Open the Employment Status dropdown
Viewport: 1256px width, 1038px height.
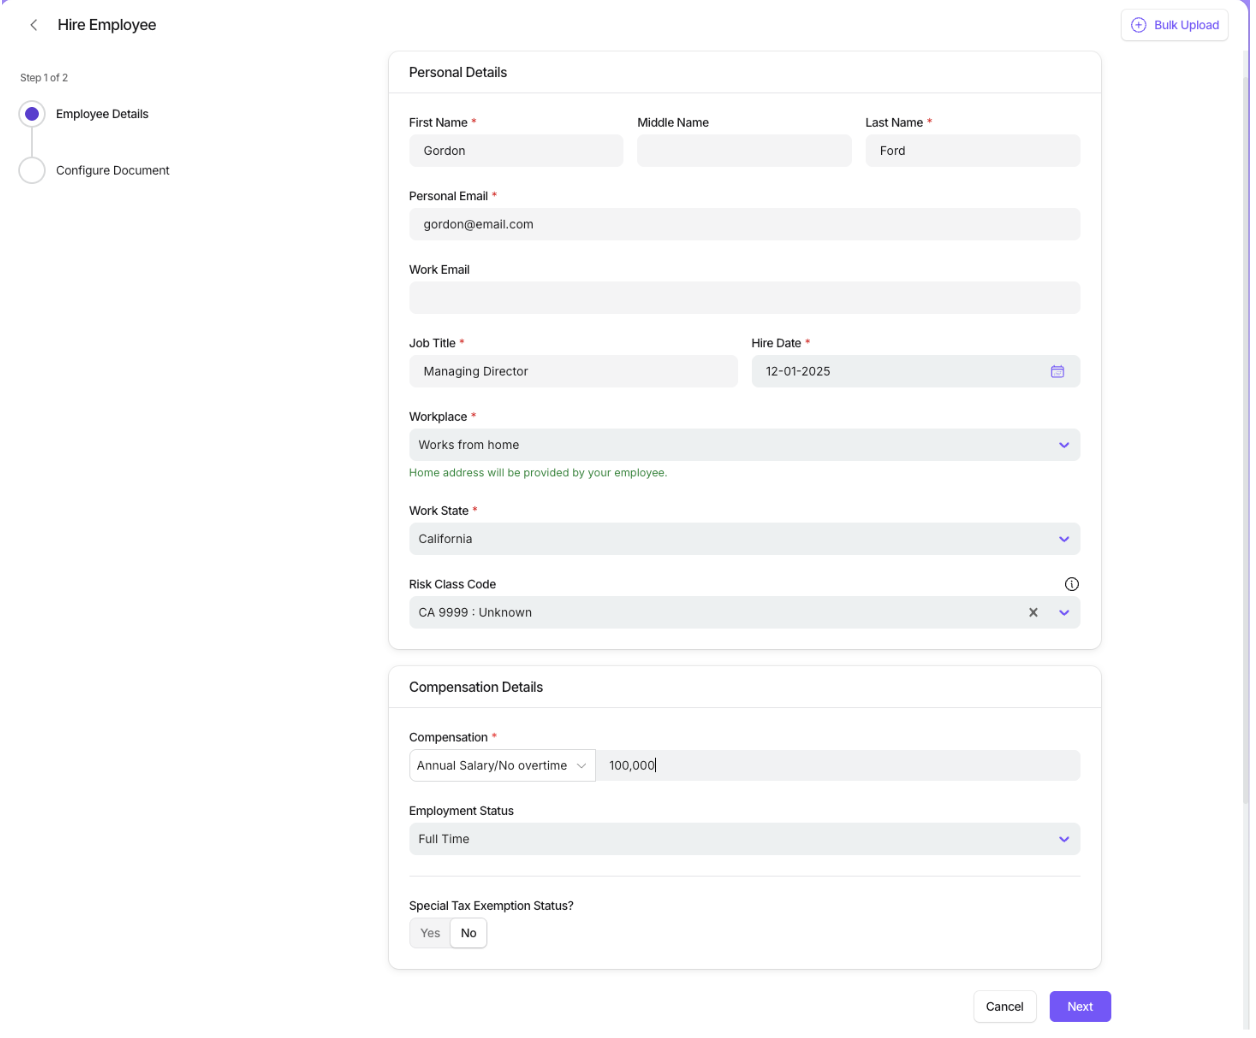click(x=1063, y=839)
